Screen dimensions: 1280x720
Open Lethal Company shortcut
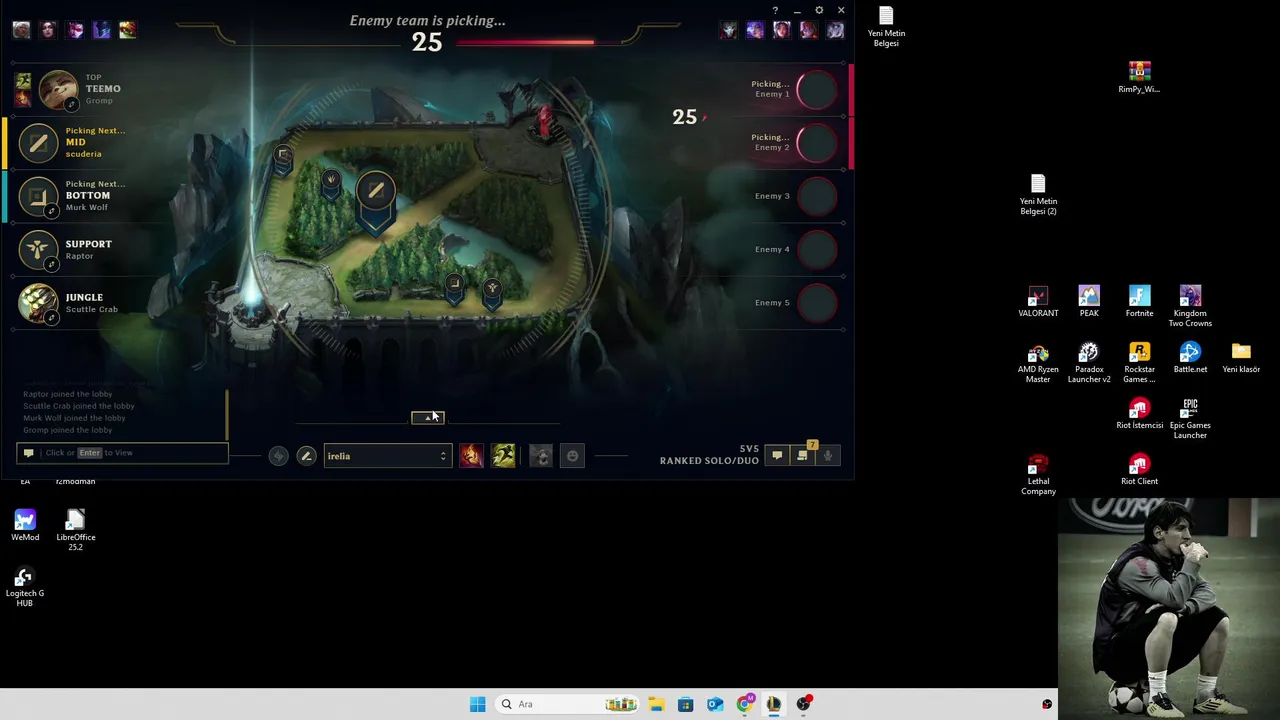pos(1038,475)
